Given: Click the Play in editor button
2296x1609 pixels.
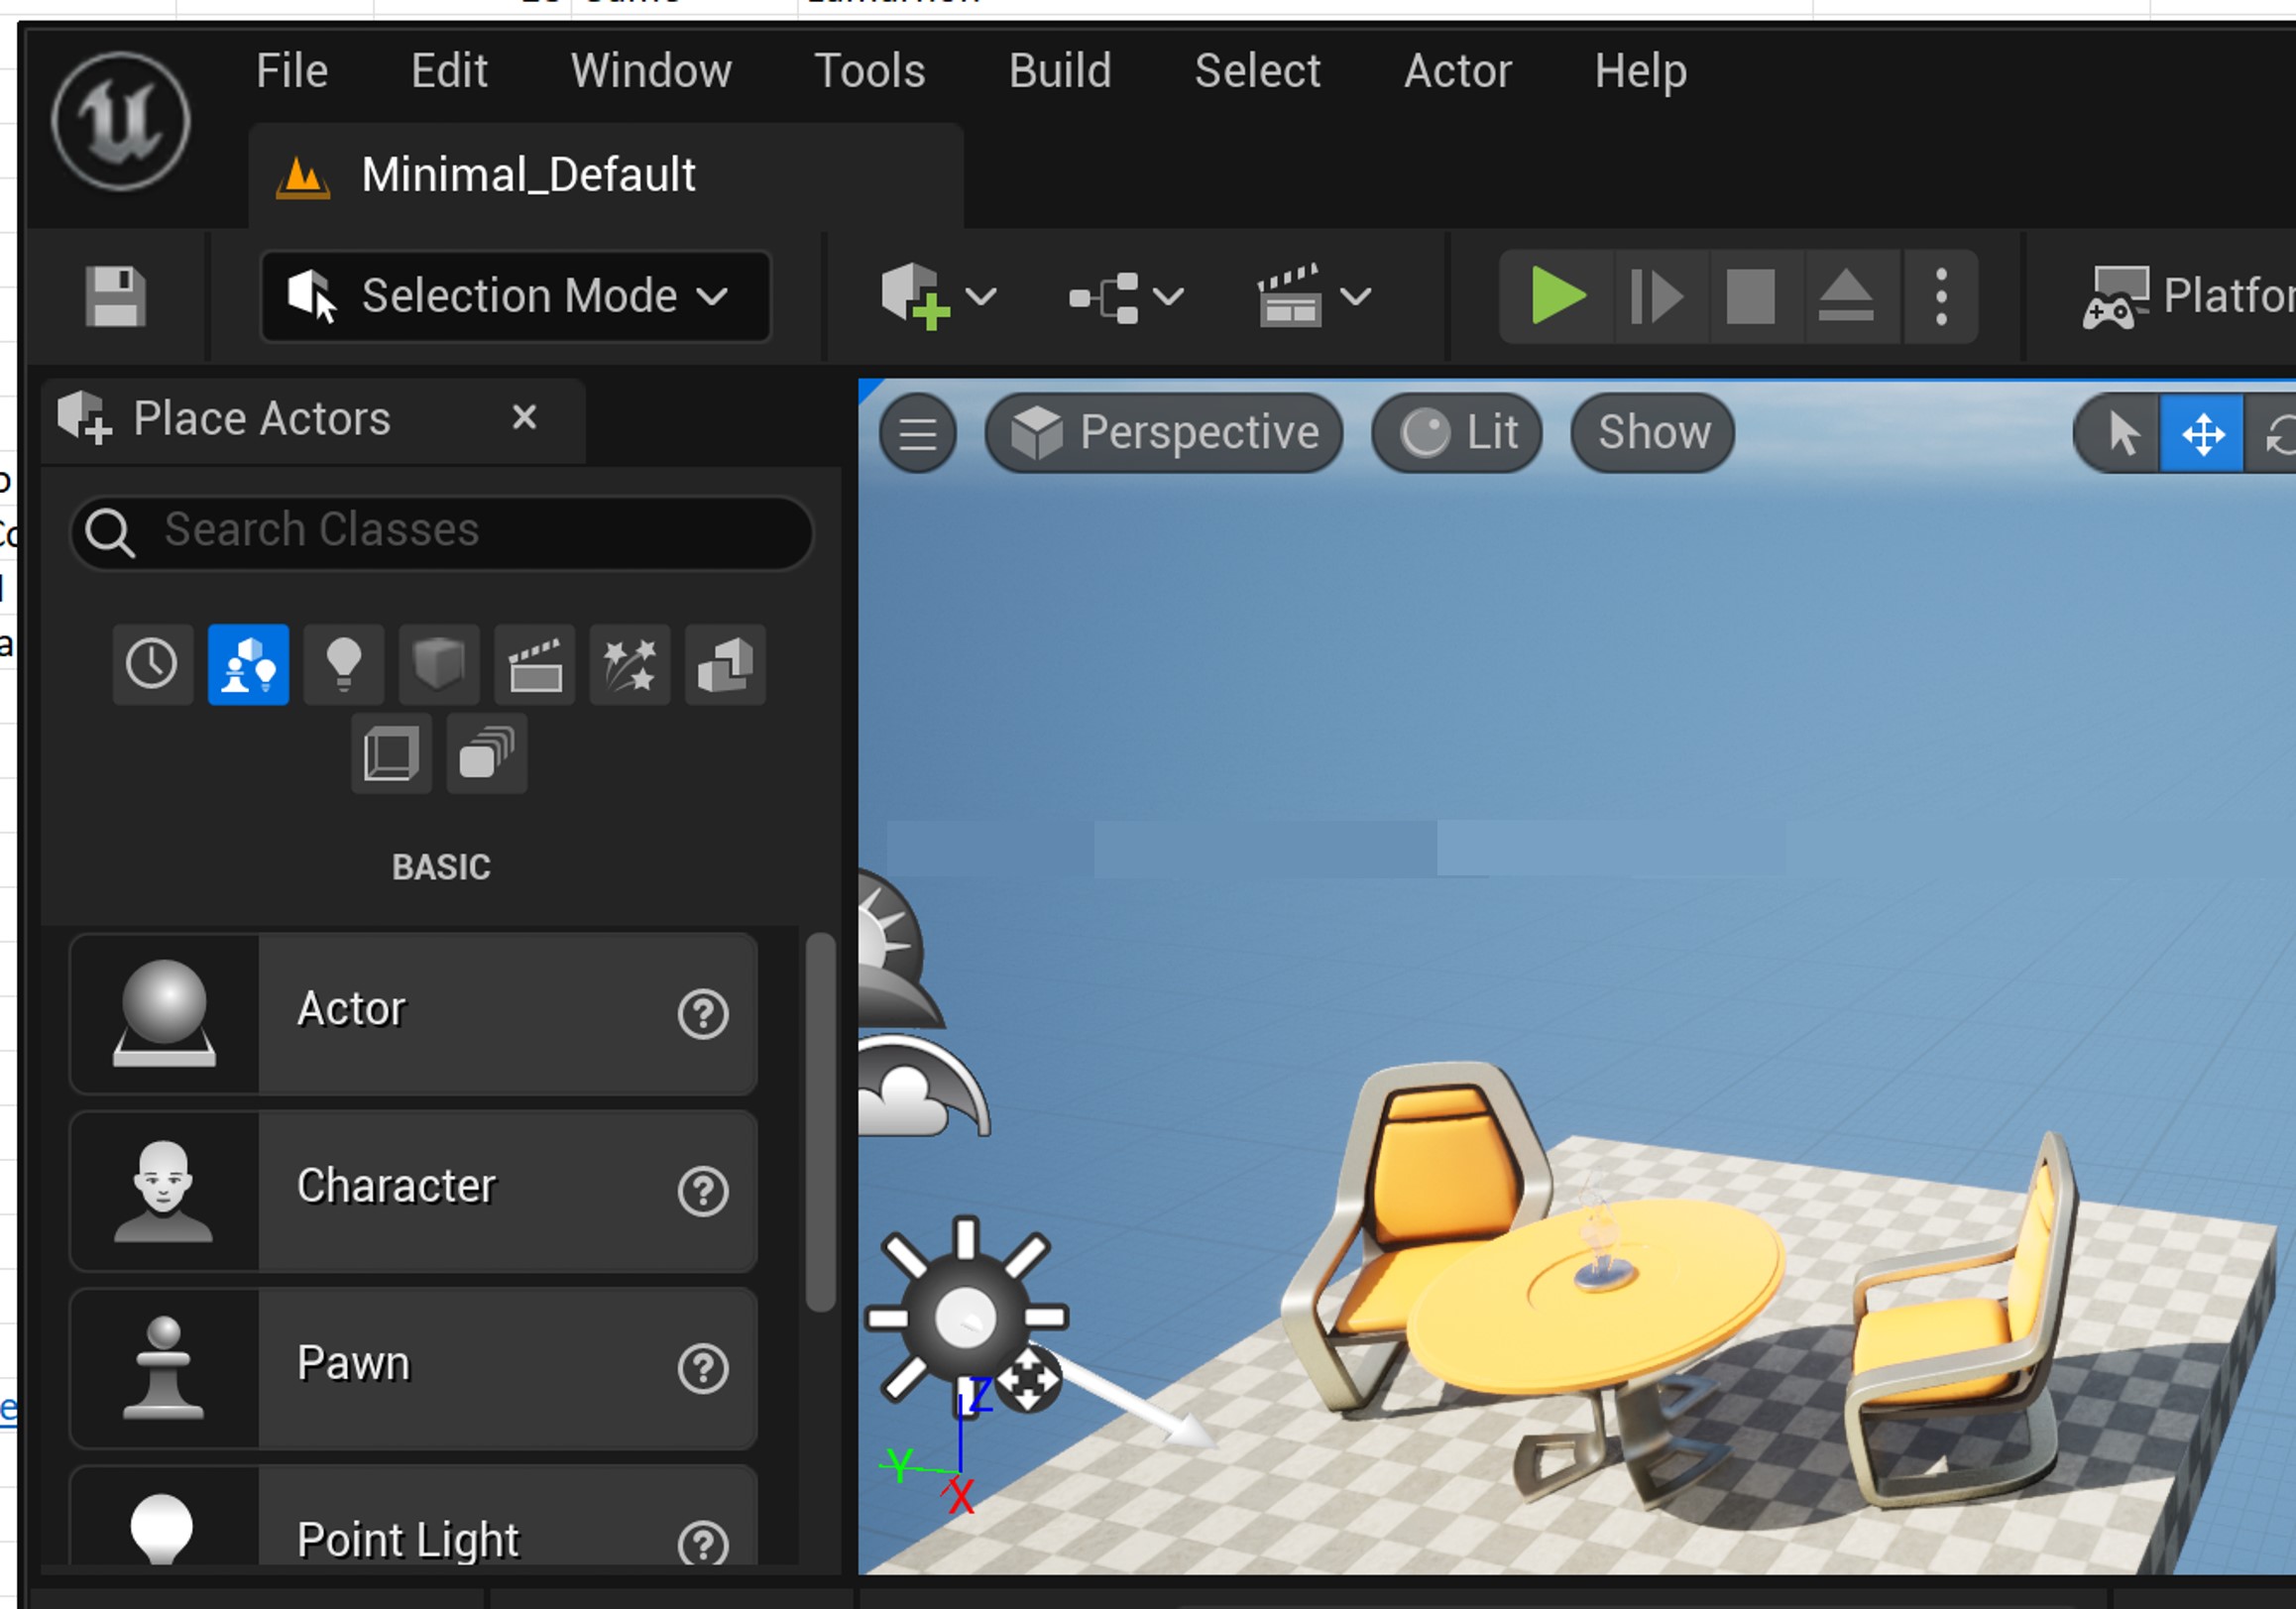Looking at the screenshot, I should coord(1556,297).
